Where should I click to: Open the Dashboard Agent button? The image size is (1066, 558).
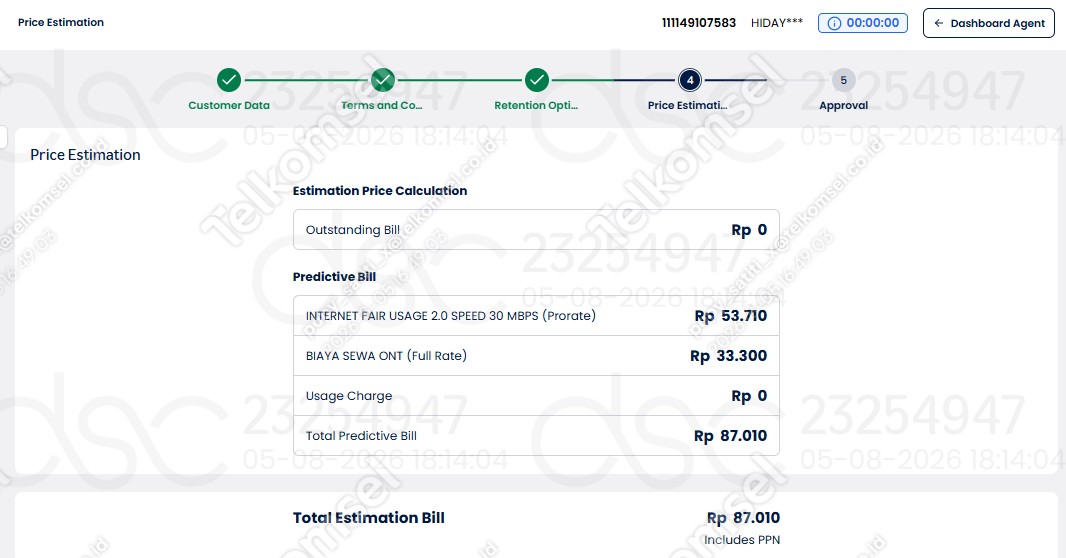[x=988, y=23]
